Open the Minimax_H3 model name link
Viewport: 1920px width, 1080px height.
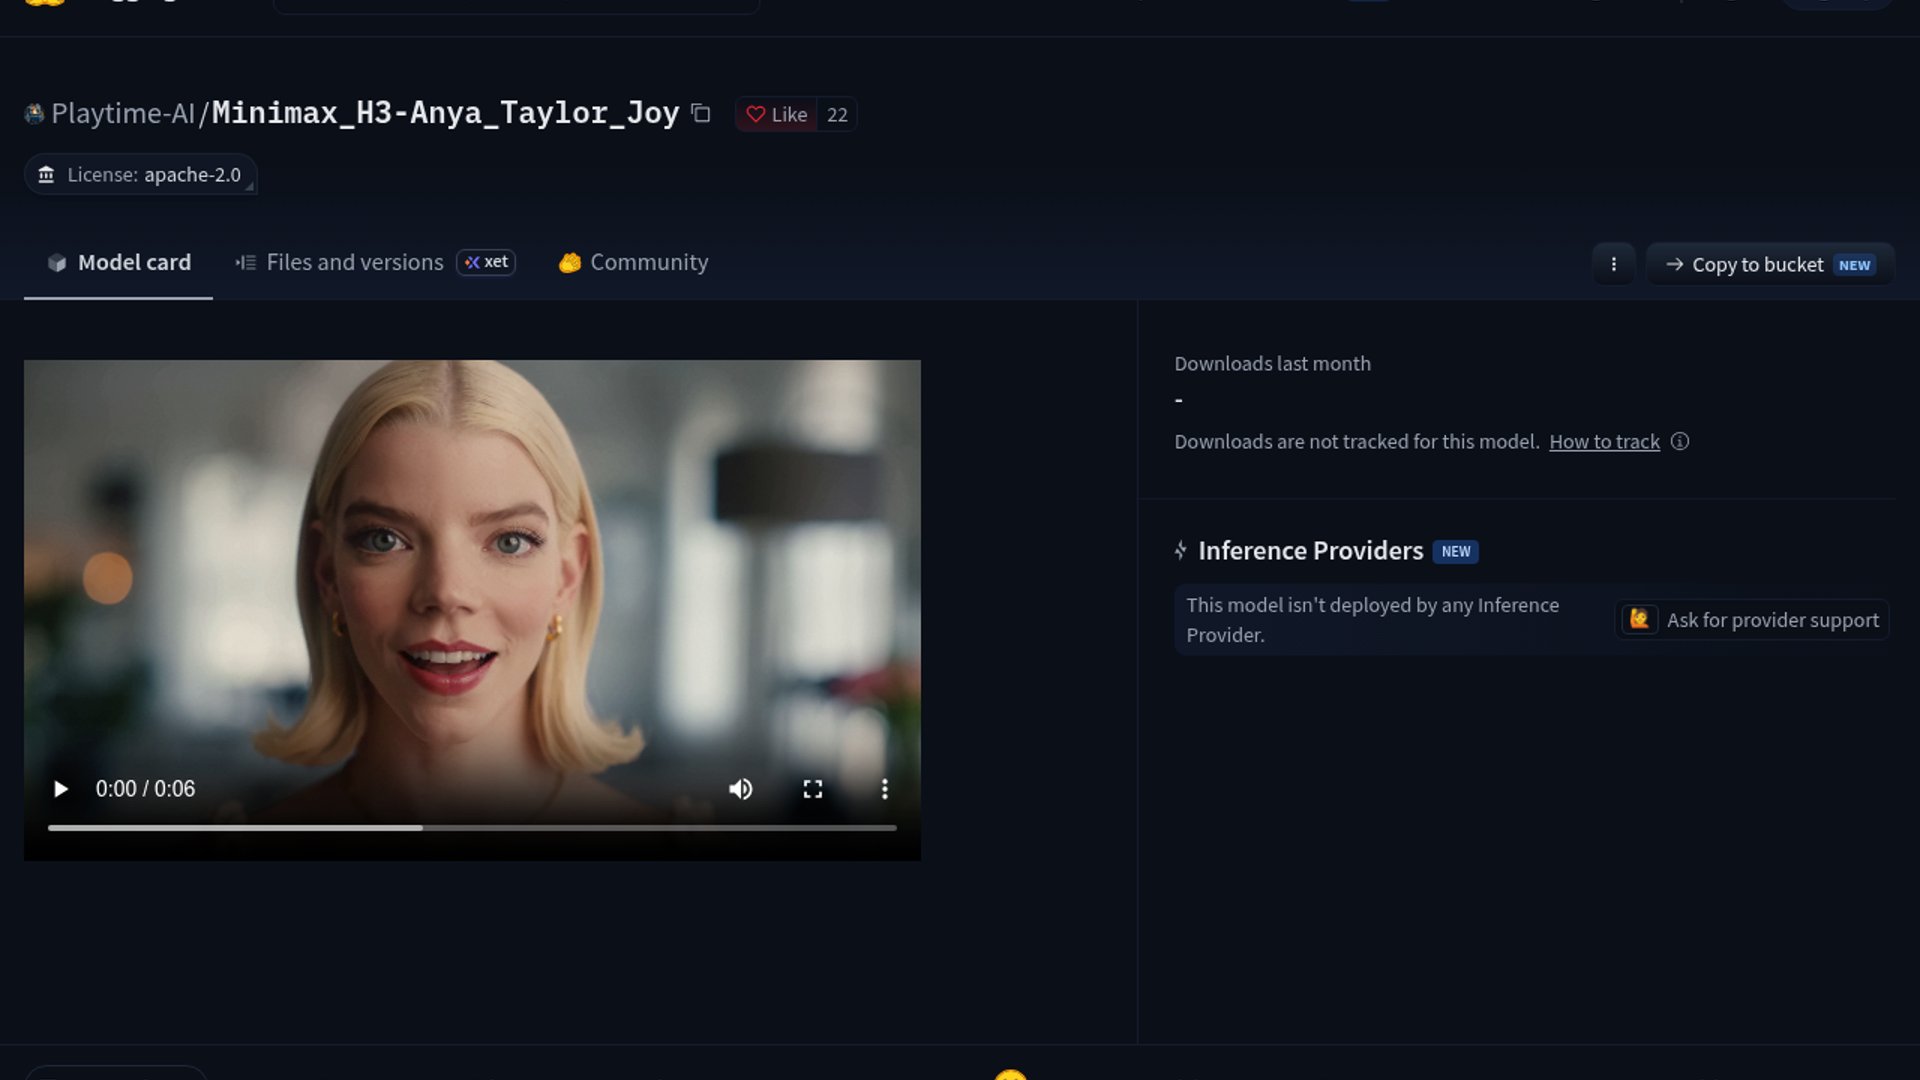(445, 113)
